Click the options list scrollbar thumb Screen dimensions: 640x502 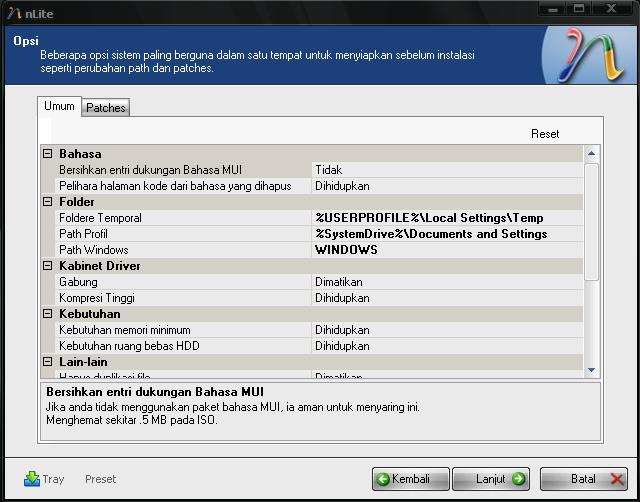[x=591, y=222]
